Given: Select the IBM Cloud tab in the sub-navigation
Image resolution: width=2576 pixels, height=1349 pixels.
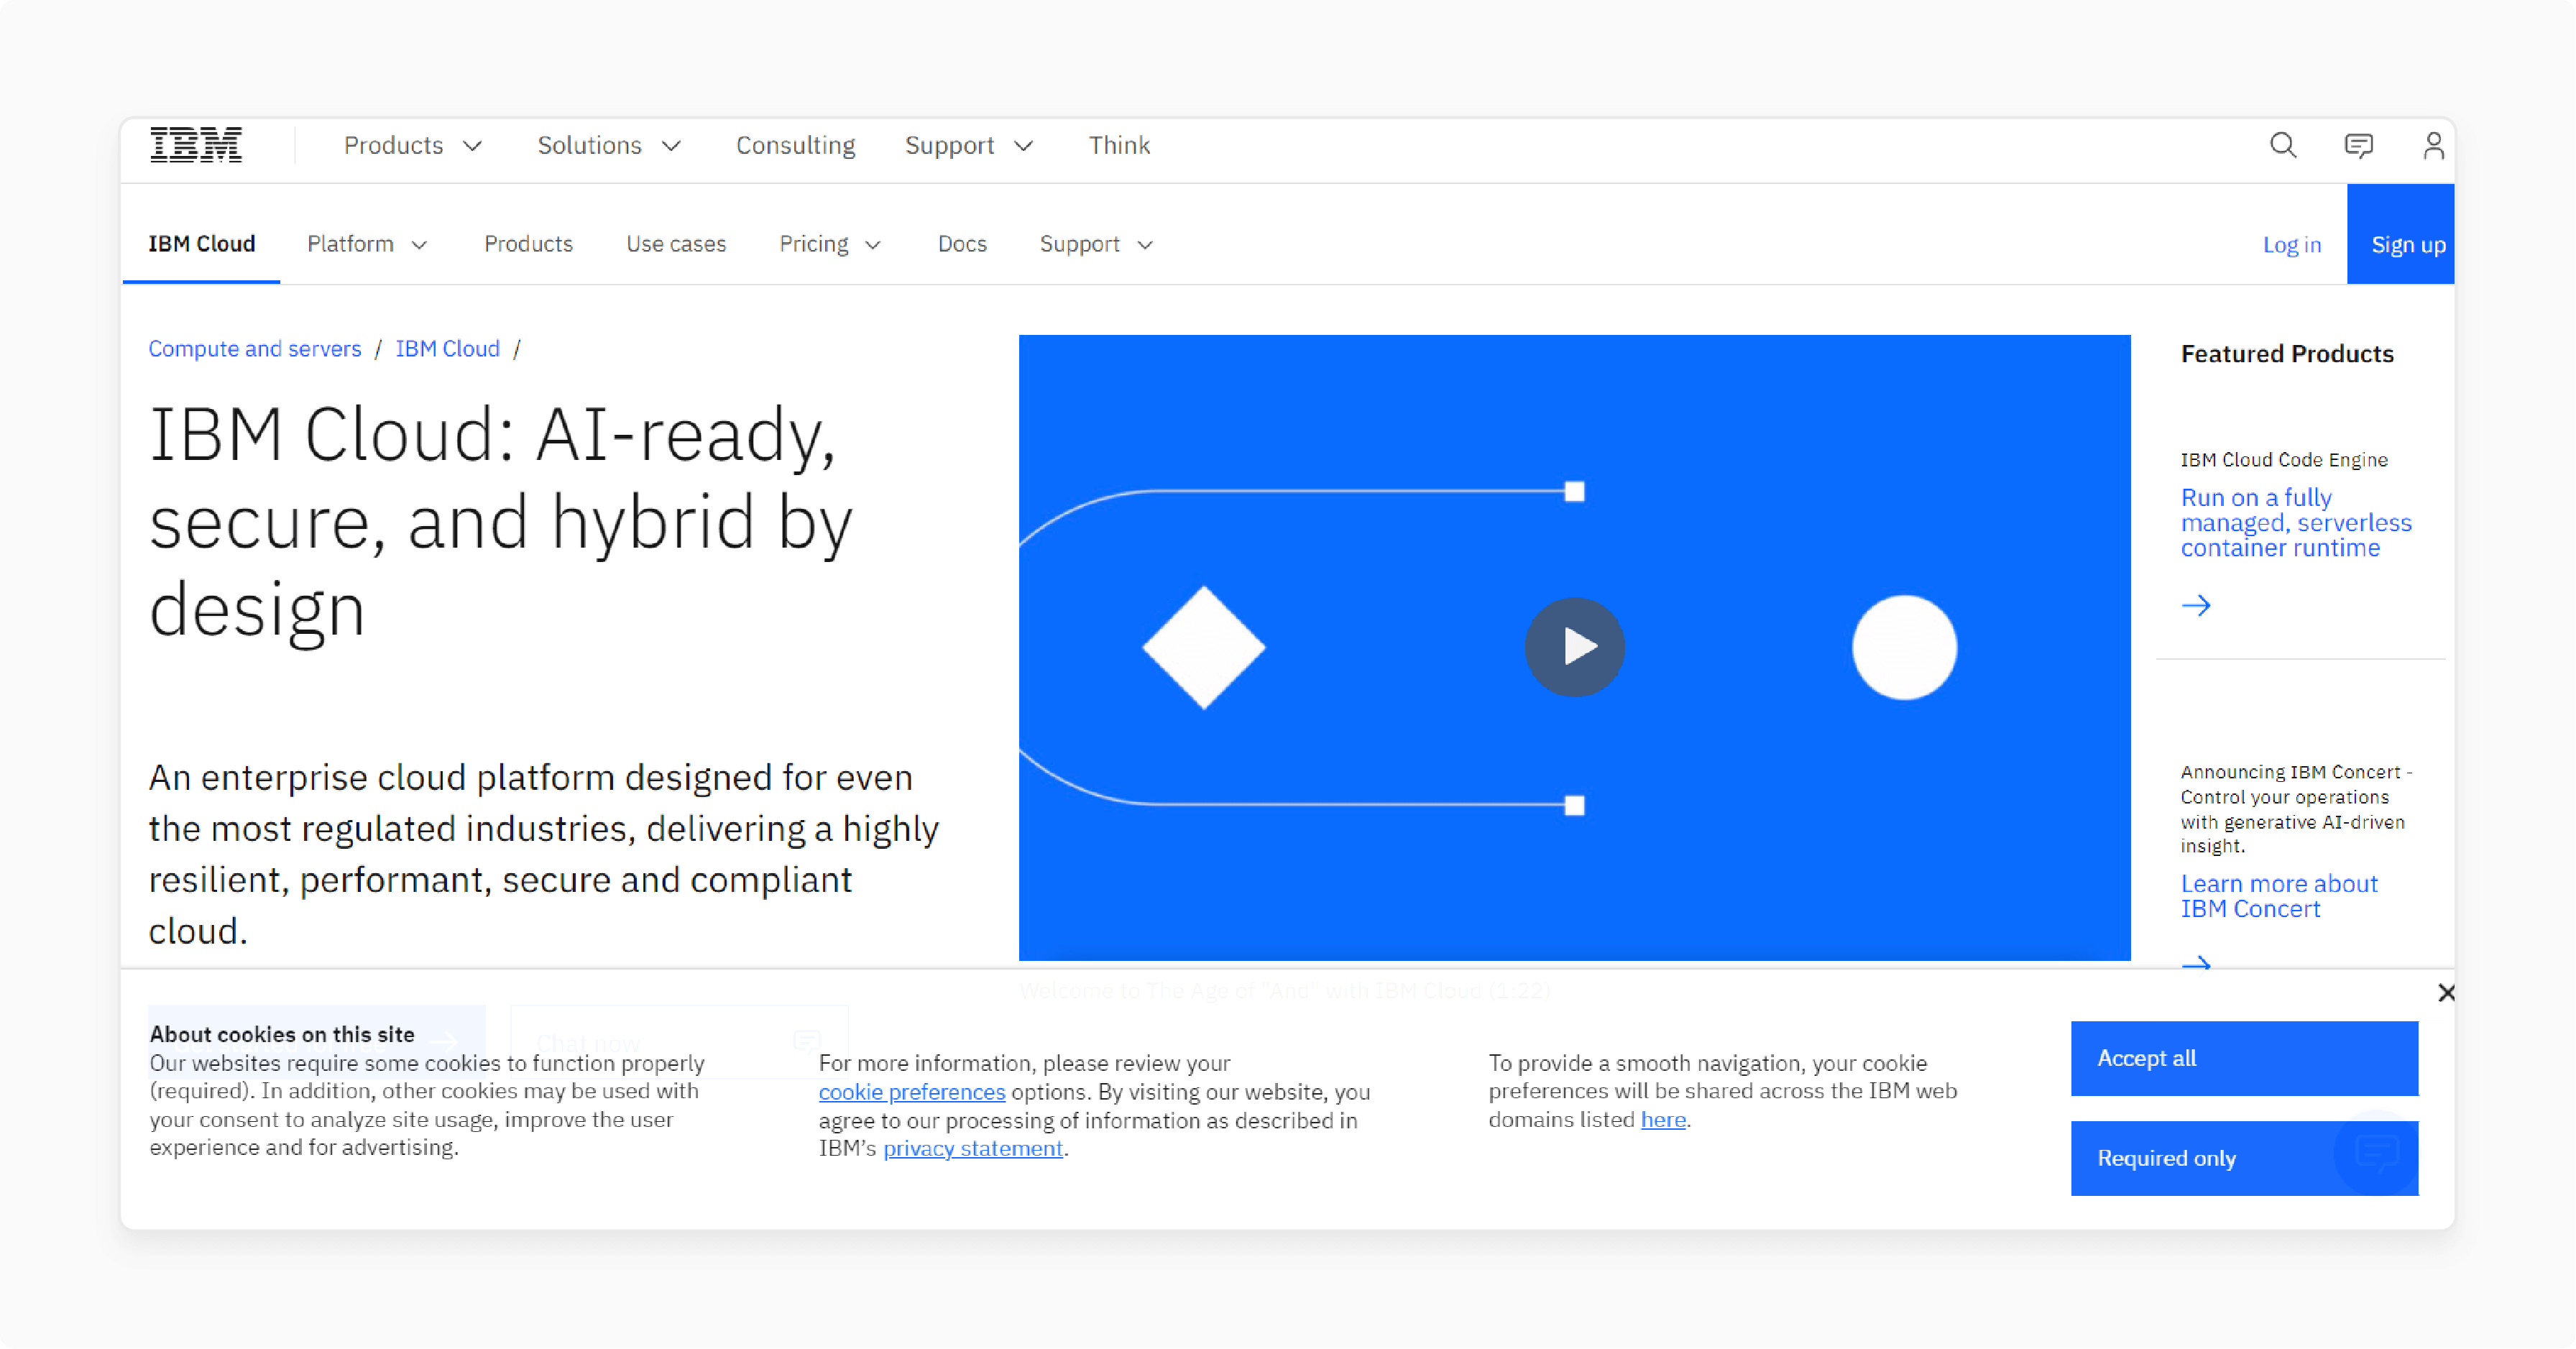Looking at the screenshot, I should point(203,244).
